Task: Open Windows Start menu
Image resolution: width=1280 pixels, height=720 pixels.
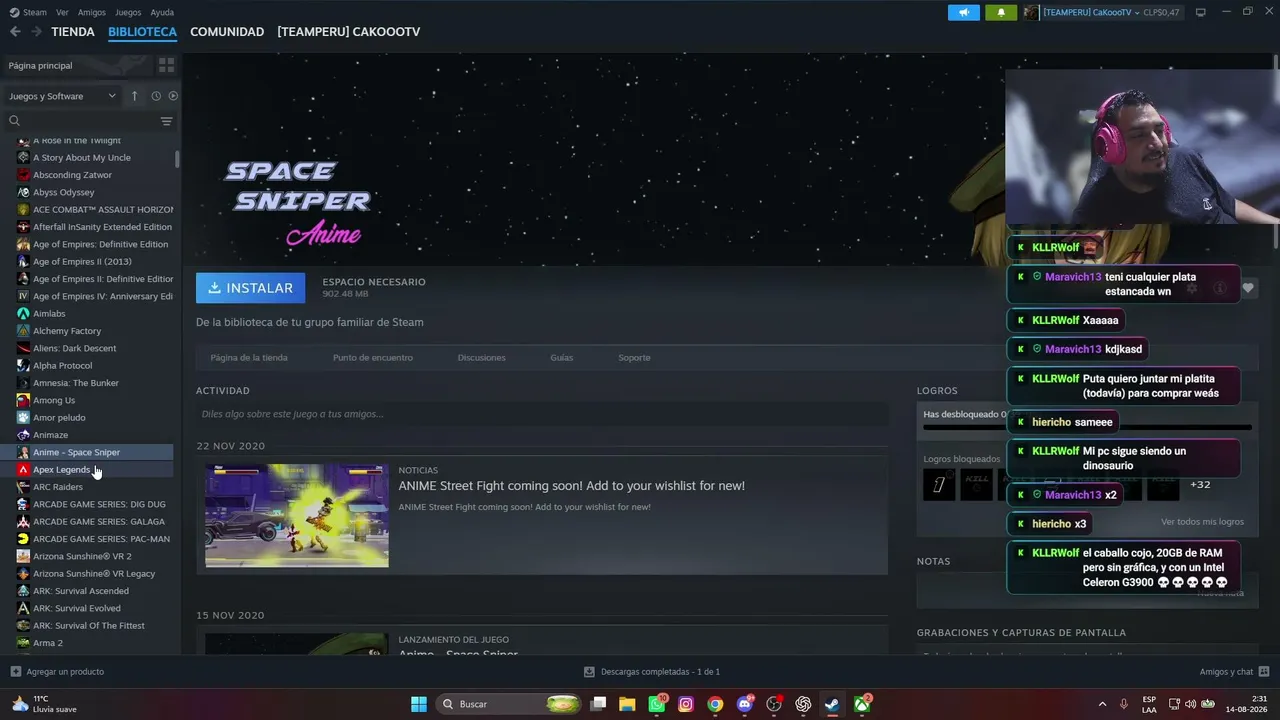Action: [419, 704]
